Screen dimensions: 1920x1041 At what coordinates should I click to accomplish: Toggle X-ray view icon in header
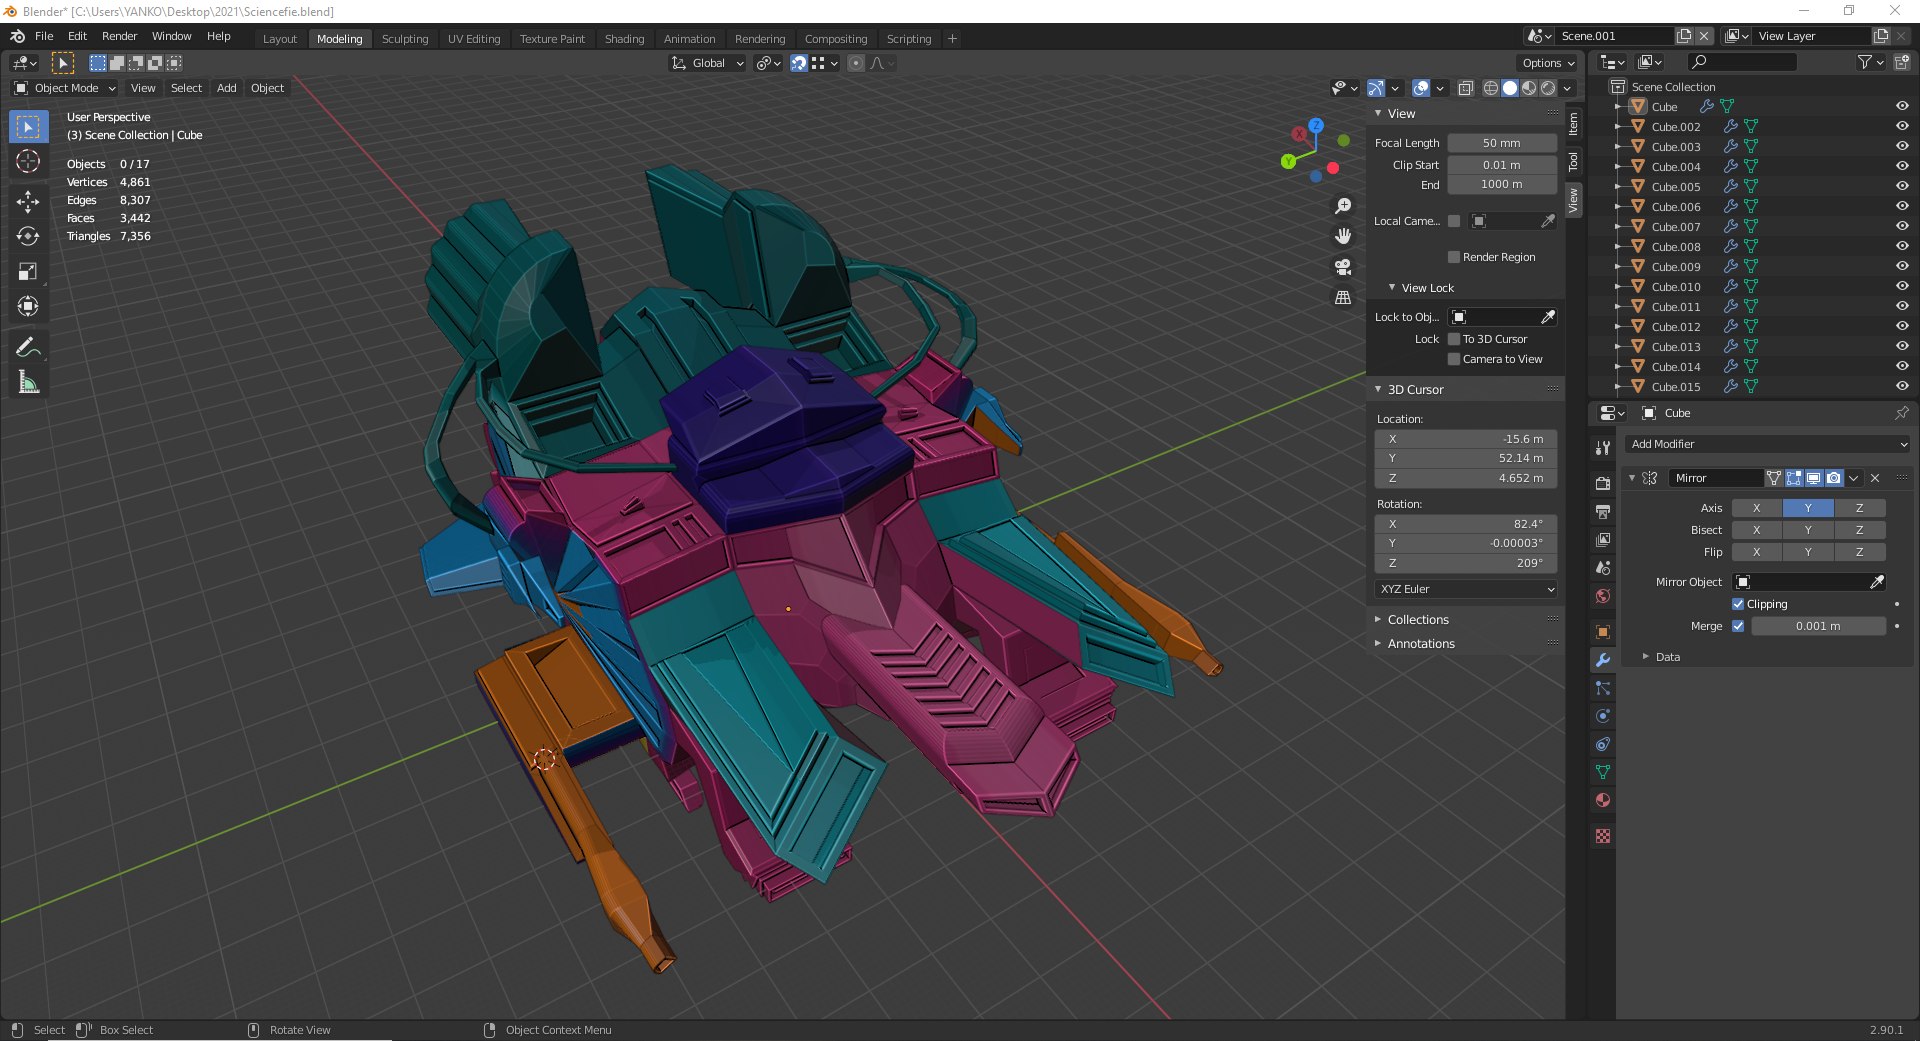[x=1465, y=88]
